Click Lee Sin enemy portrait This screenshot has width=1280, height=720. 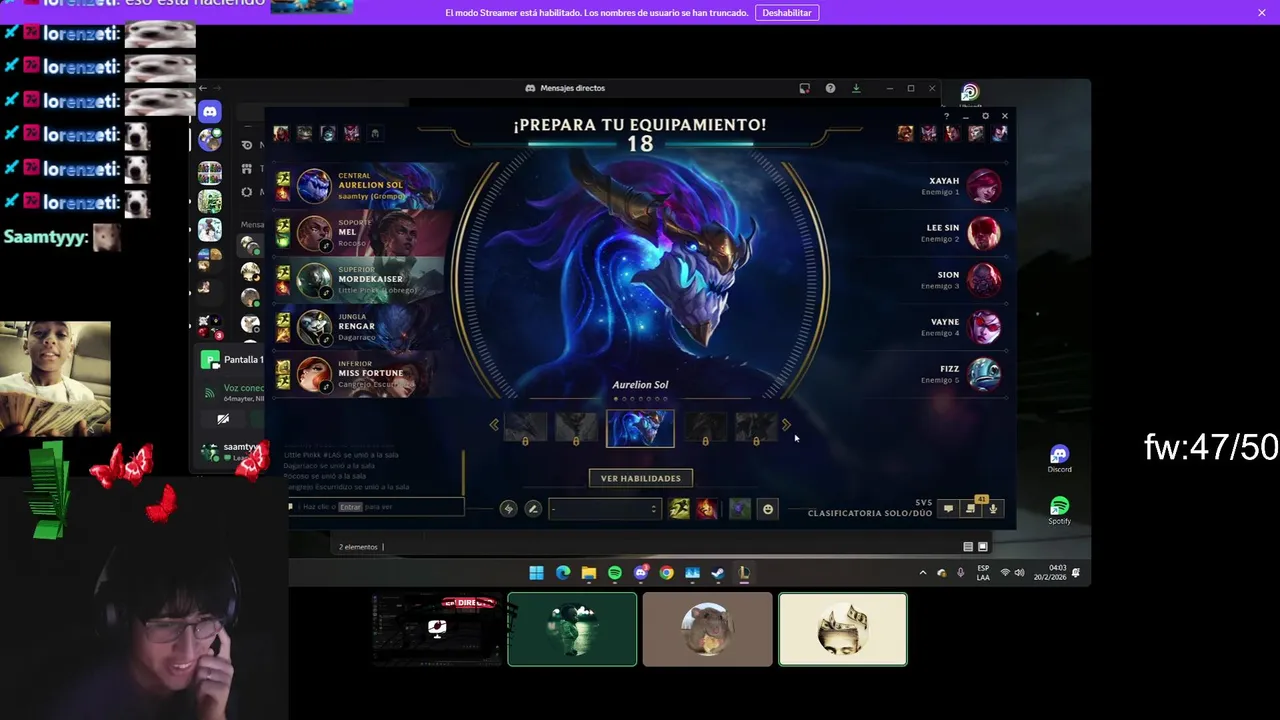984,233
